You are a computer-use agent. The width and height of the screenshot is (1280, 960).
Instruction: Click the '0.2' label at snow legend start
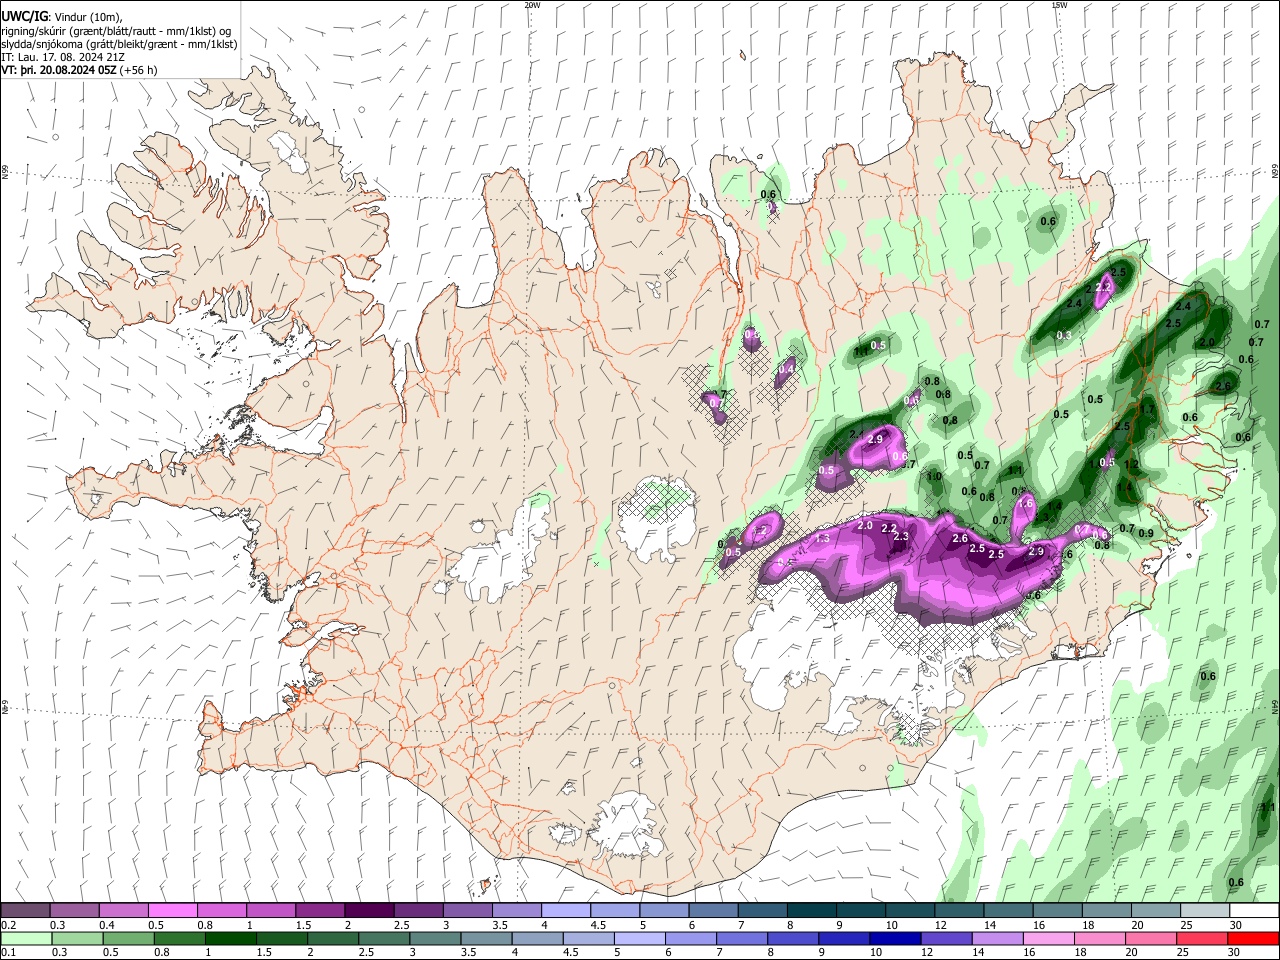pos(9,925)
